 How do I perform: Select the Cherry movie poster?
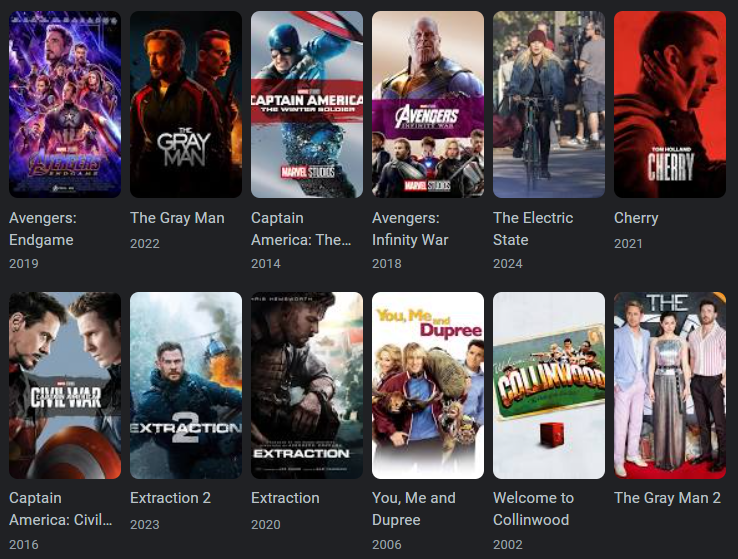pos(670,104)
